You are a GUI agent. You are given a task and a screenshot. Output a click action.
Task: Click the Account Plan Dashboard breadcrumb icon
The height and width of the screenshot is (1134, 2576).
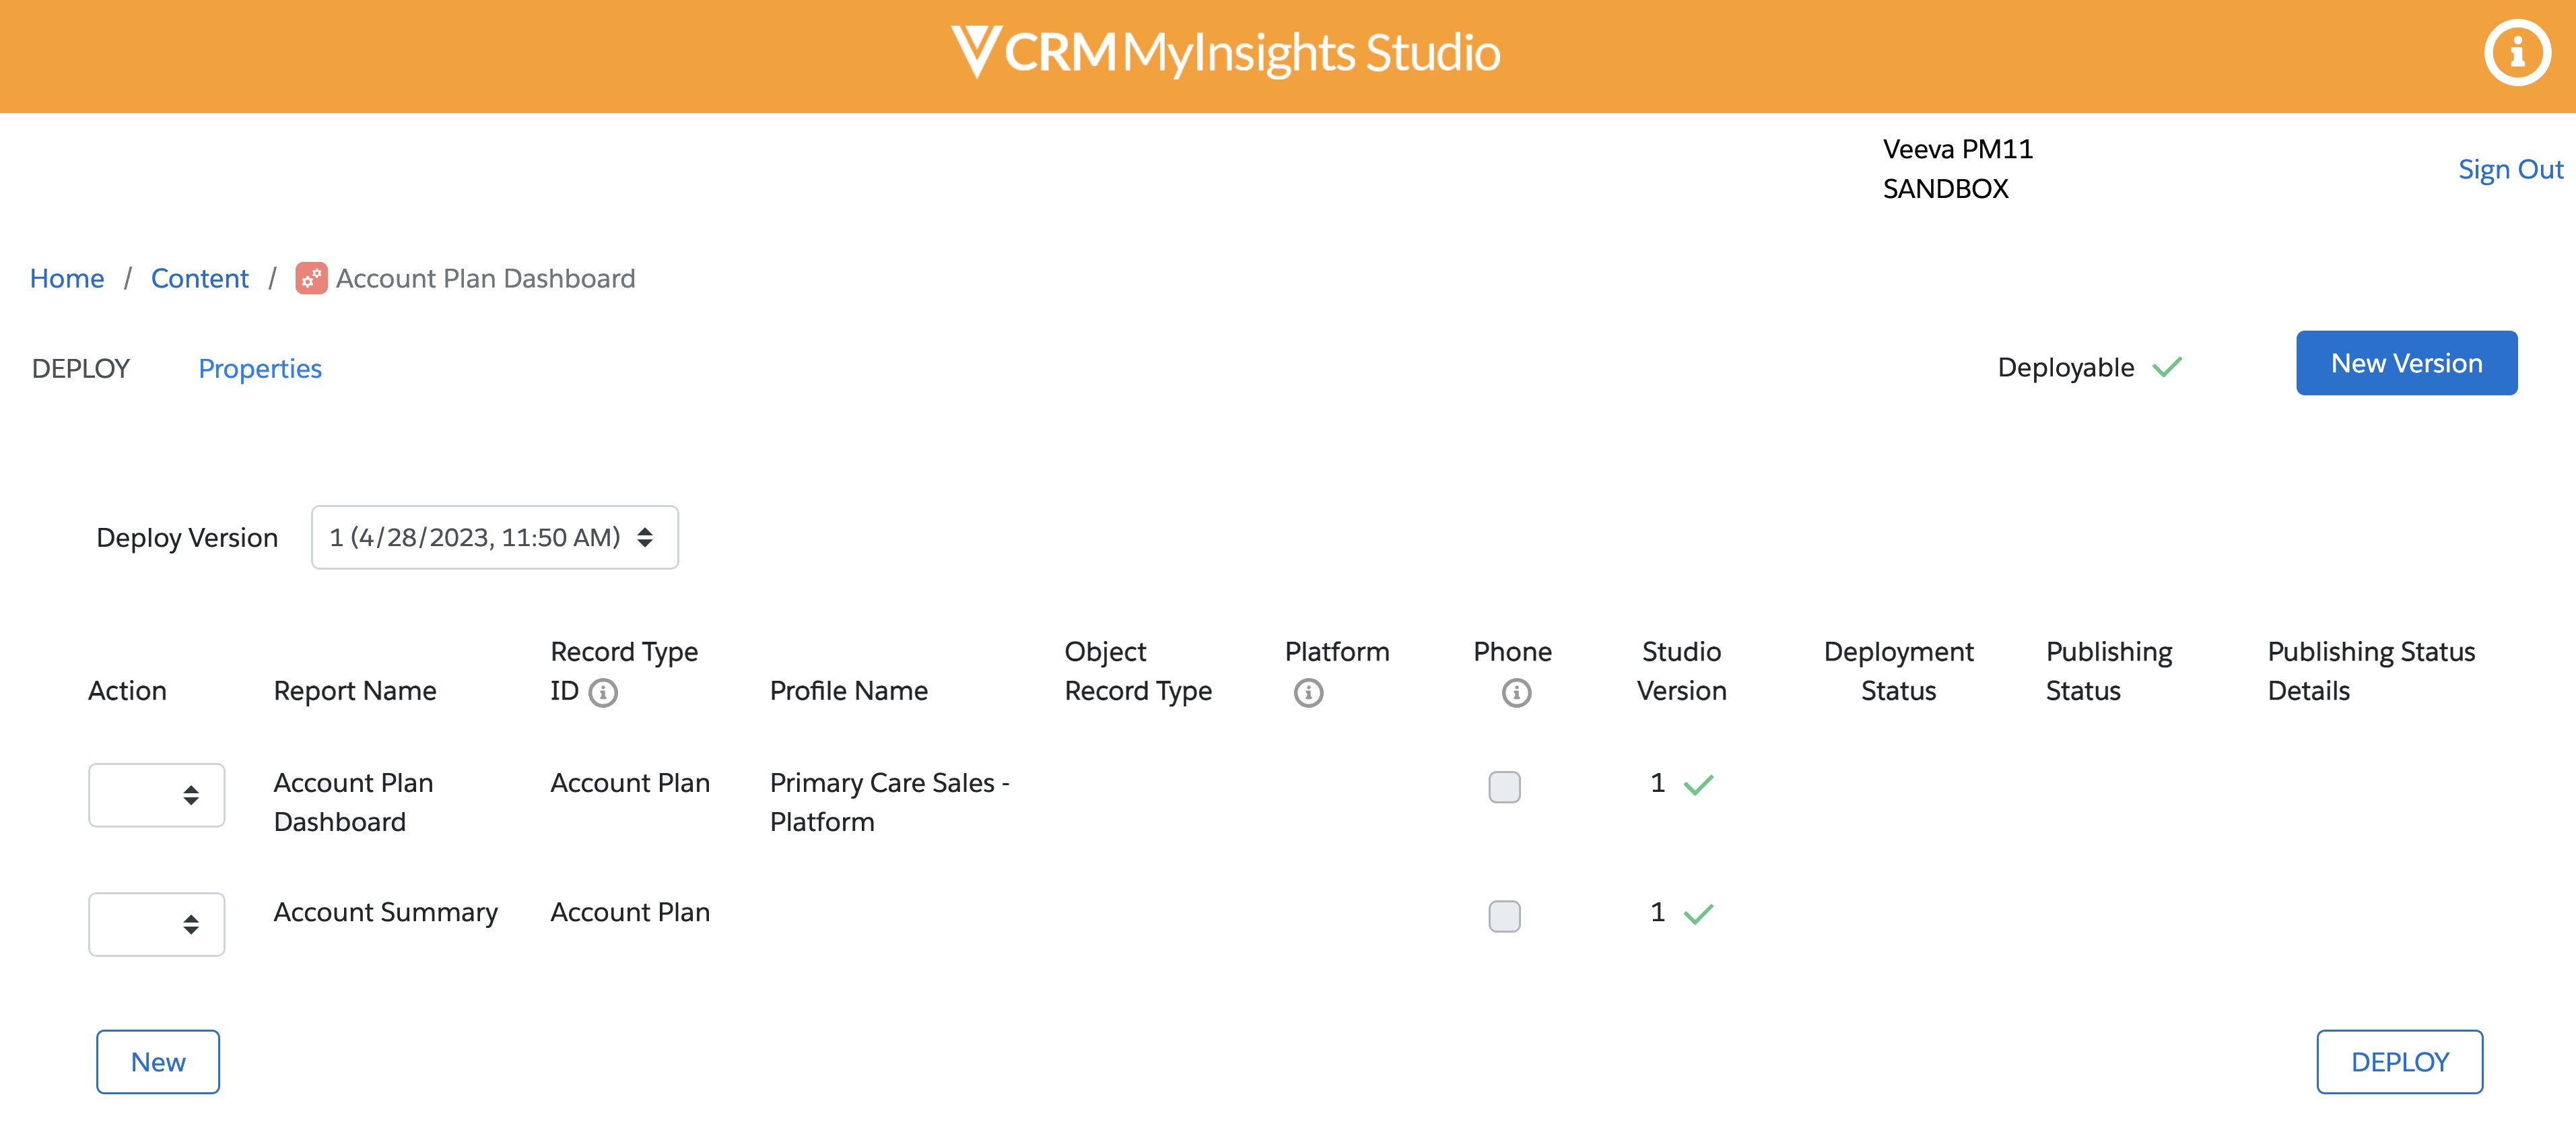tap(311, 278)
